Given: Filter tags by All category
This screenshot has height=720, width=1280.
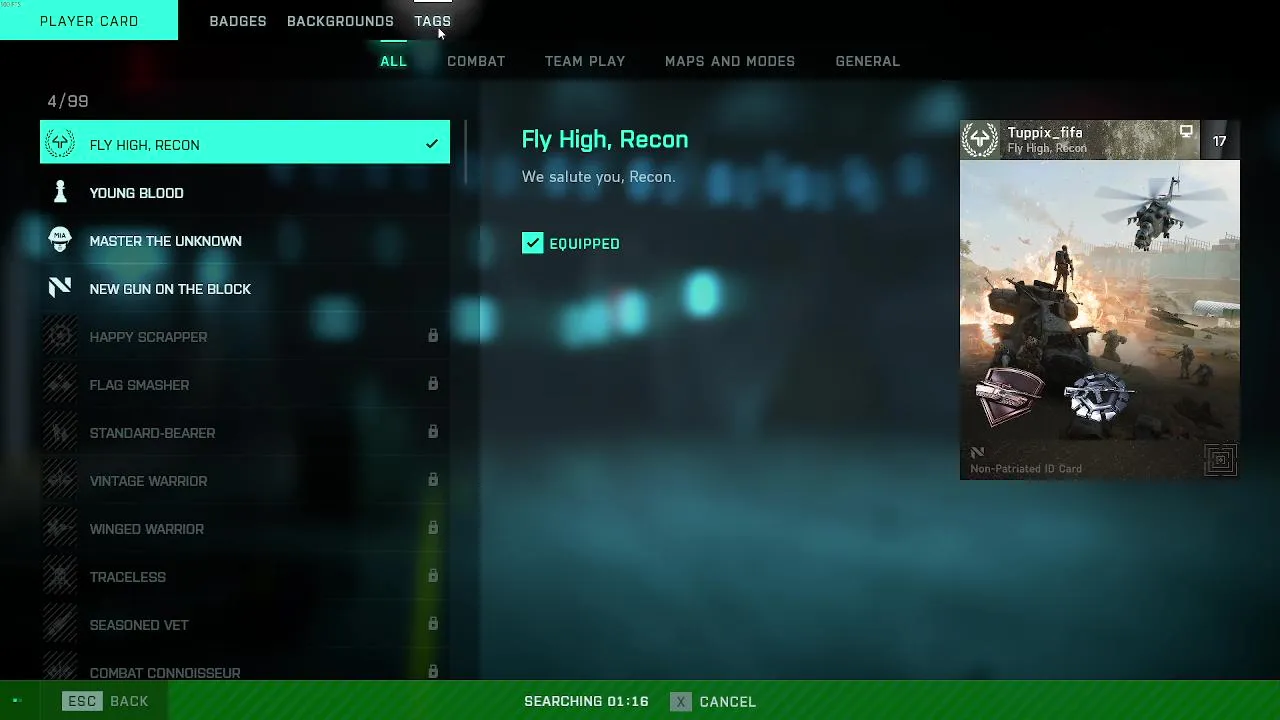Looking at the screenshot, I should pyautogui.click(x=393, y=61).
